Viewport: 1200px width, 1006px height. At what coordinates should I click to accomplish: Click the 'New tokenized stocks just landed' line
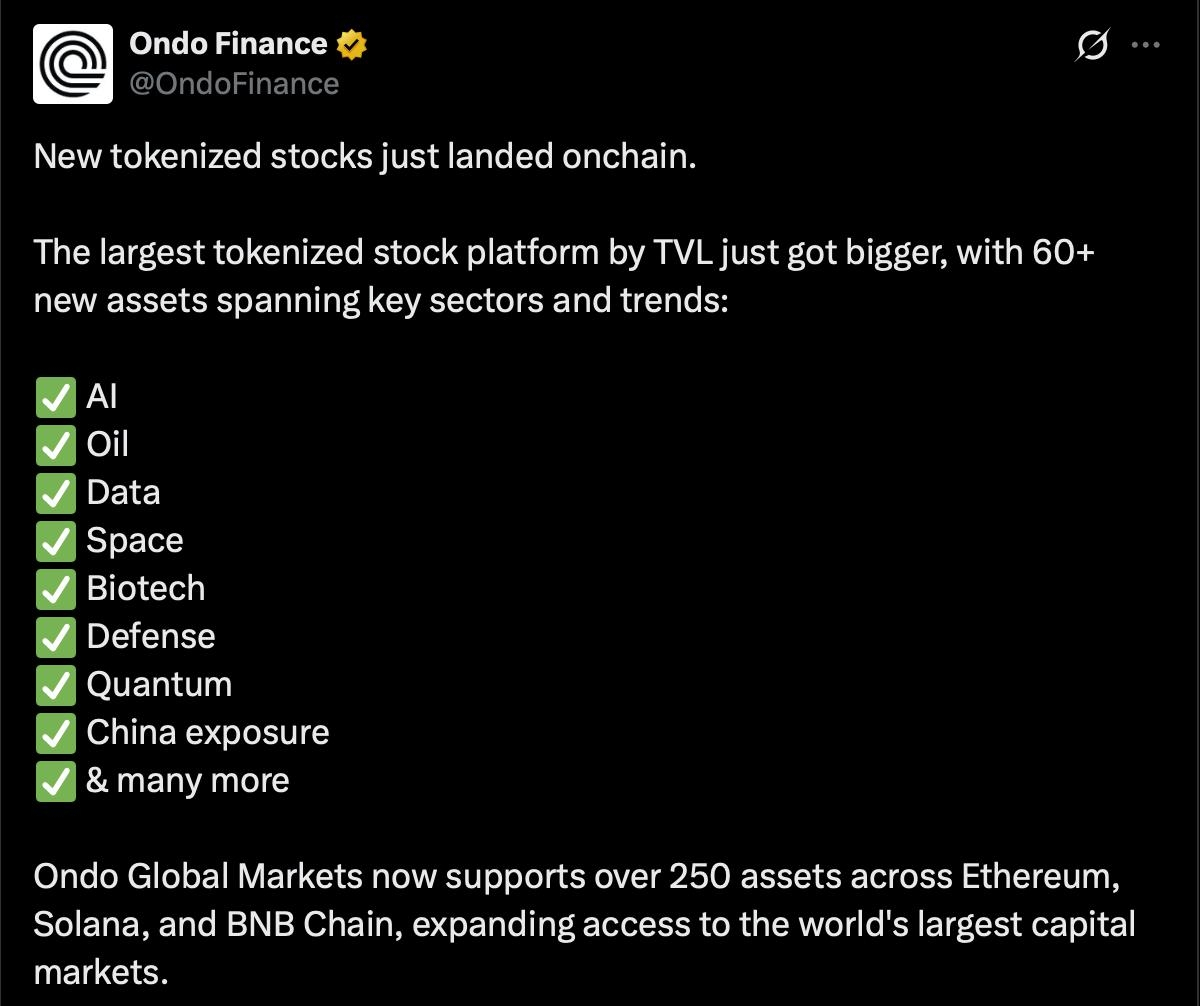coord(364,156)
